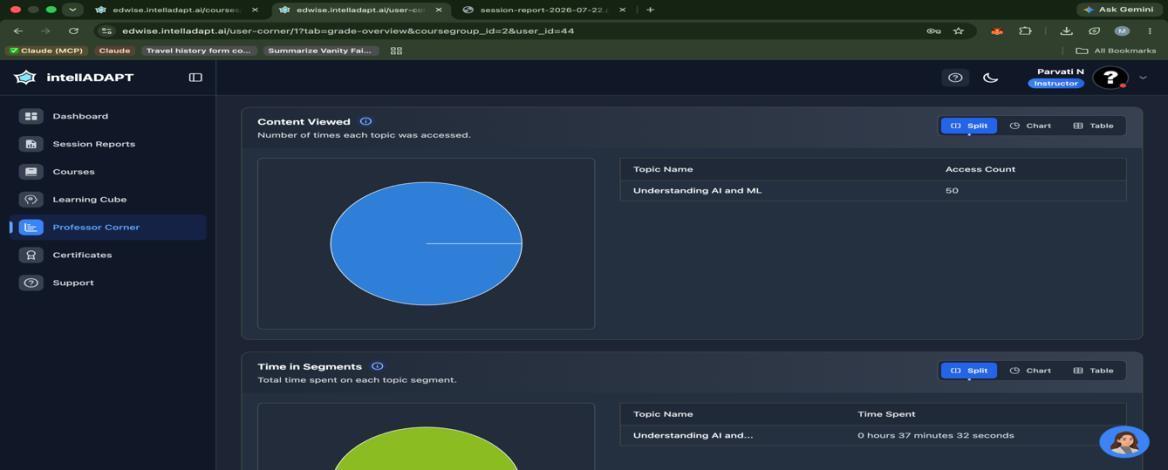Image resolution: width=1168 pixels, height=470 pixels.
Task: Toggle dark mode with the moon icon
Action: click(991, 77)
